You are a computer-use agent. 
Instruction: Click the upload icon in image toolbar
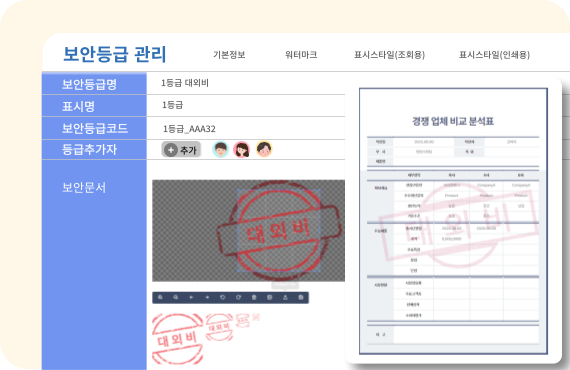tap(285, 297)
